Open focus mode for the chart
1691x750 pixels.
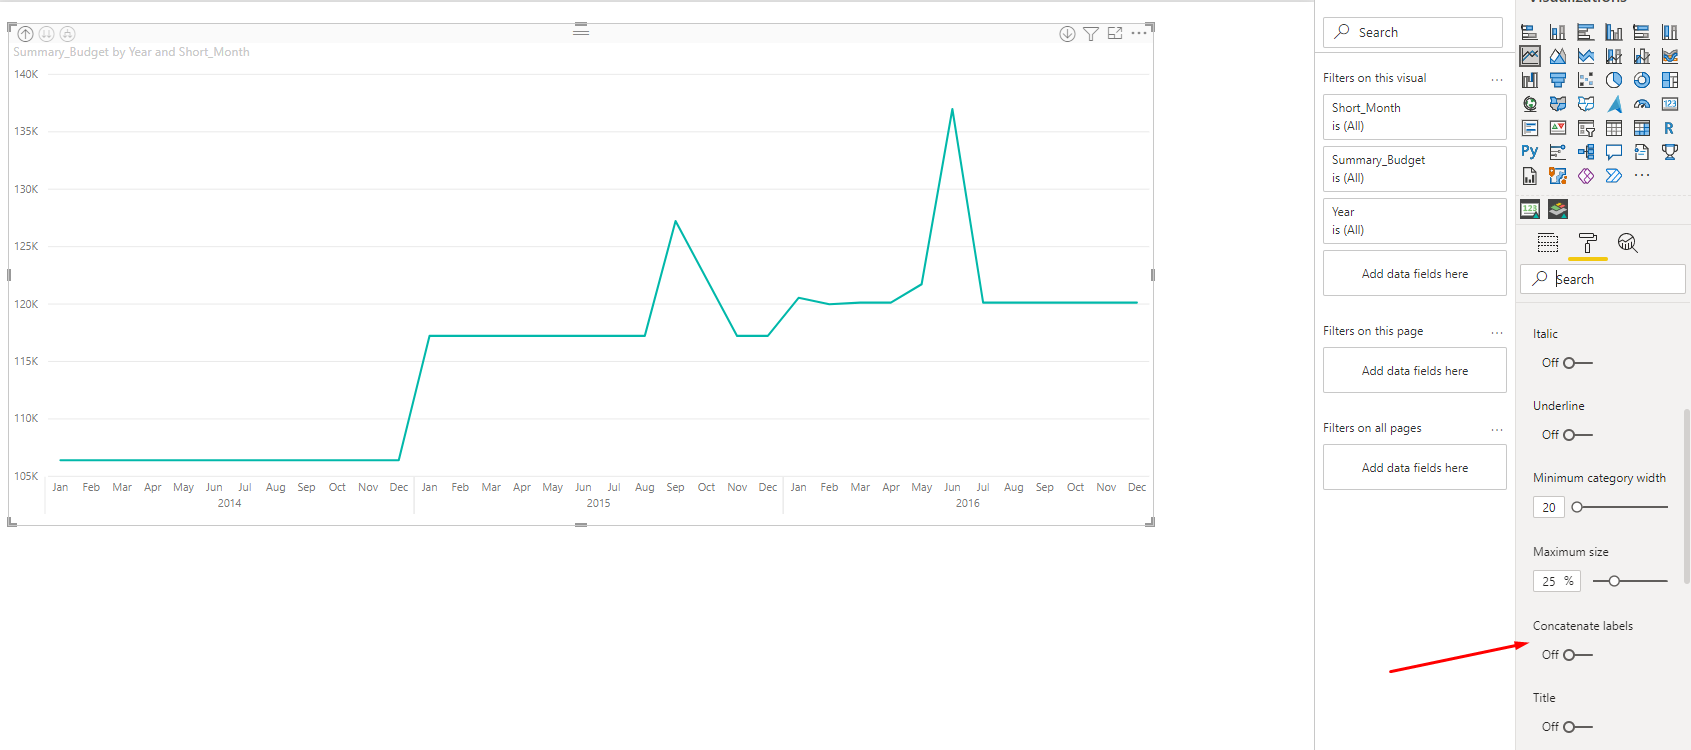[x=1115, y=34]
